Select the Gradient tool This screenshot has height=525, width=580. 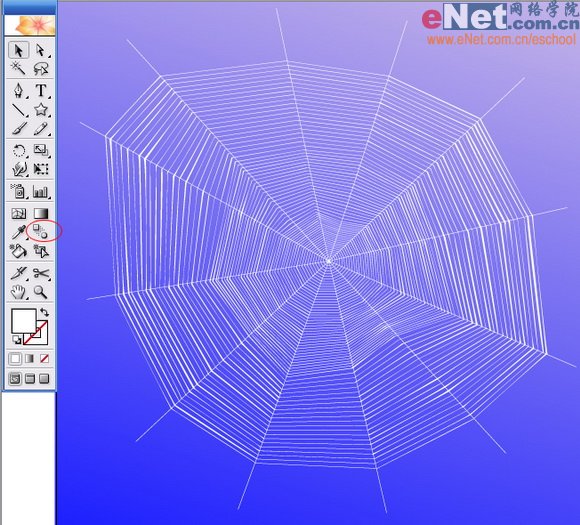41,213
